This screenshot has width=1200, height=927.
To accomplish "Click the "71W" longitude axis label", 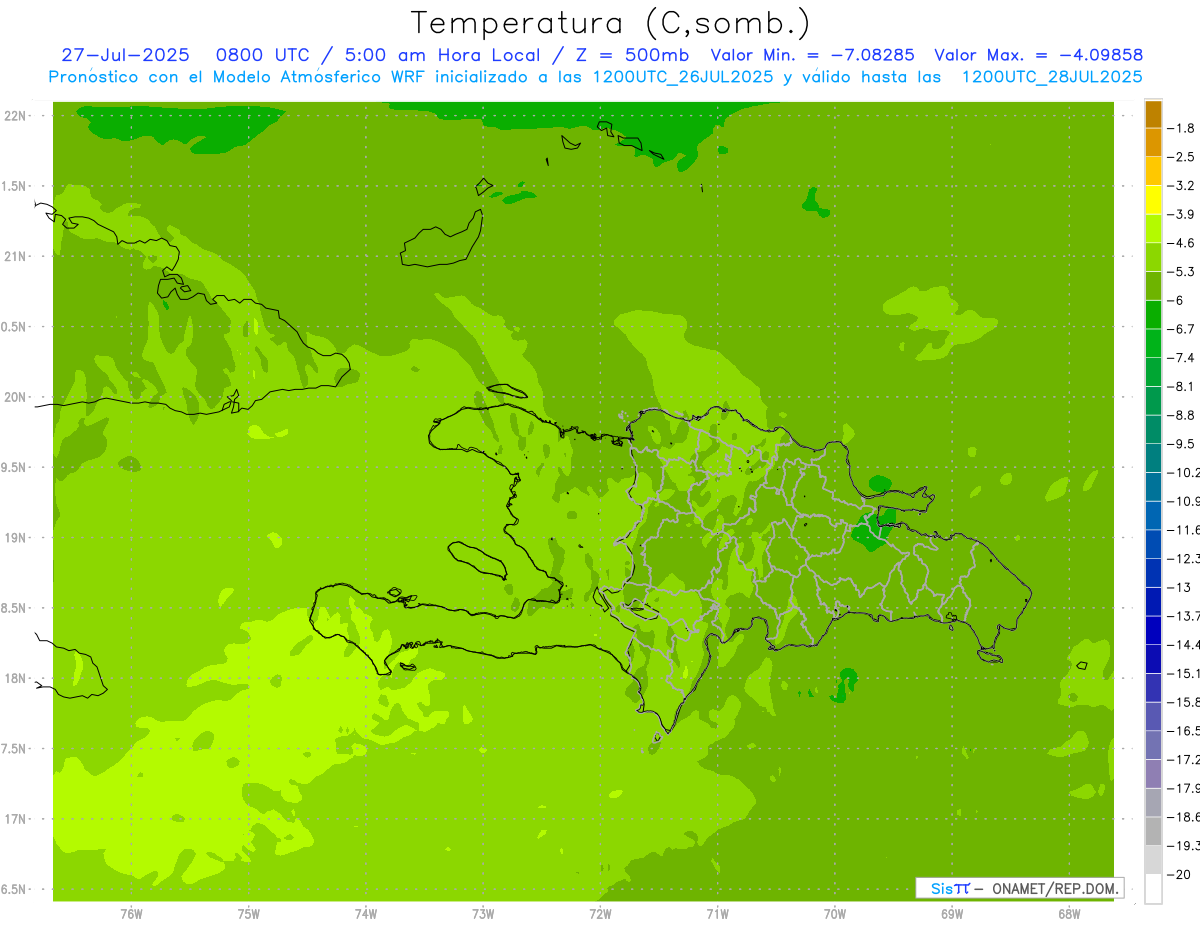I will [717, 914].
